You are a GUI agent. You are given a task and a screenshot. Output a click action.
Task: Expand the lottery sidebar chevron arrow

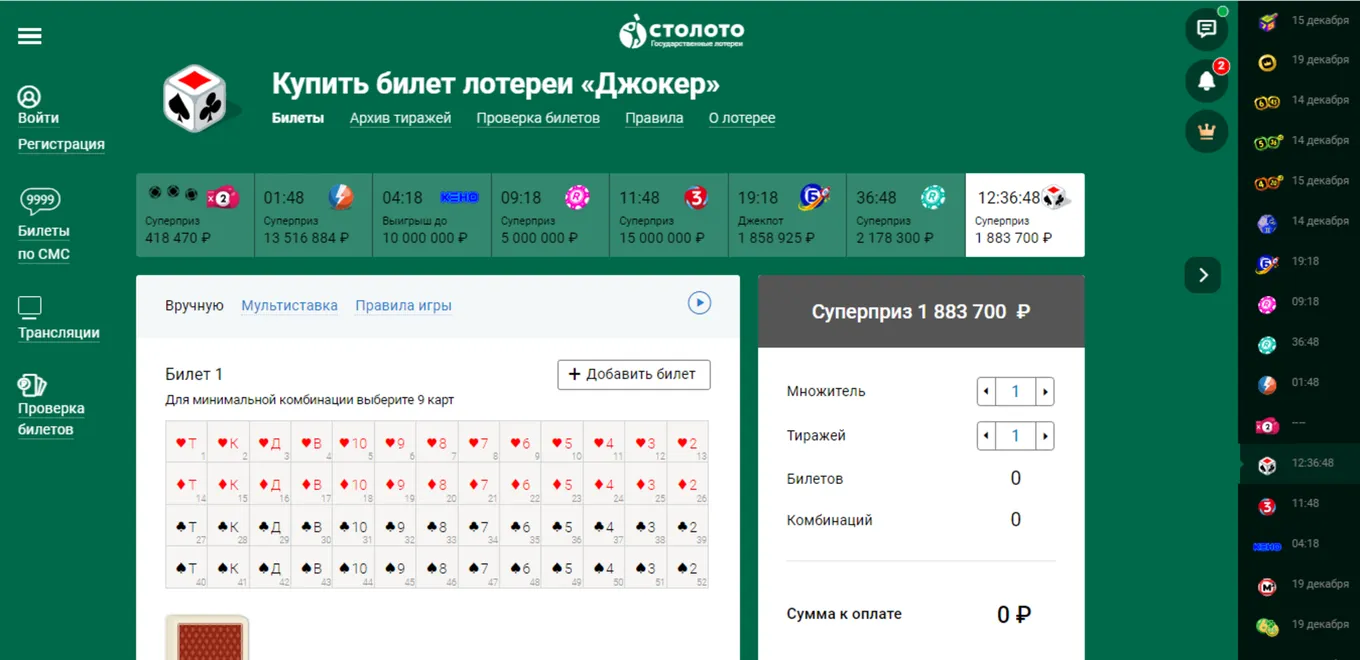click(x=1203, y=275)
